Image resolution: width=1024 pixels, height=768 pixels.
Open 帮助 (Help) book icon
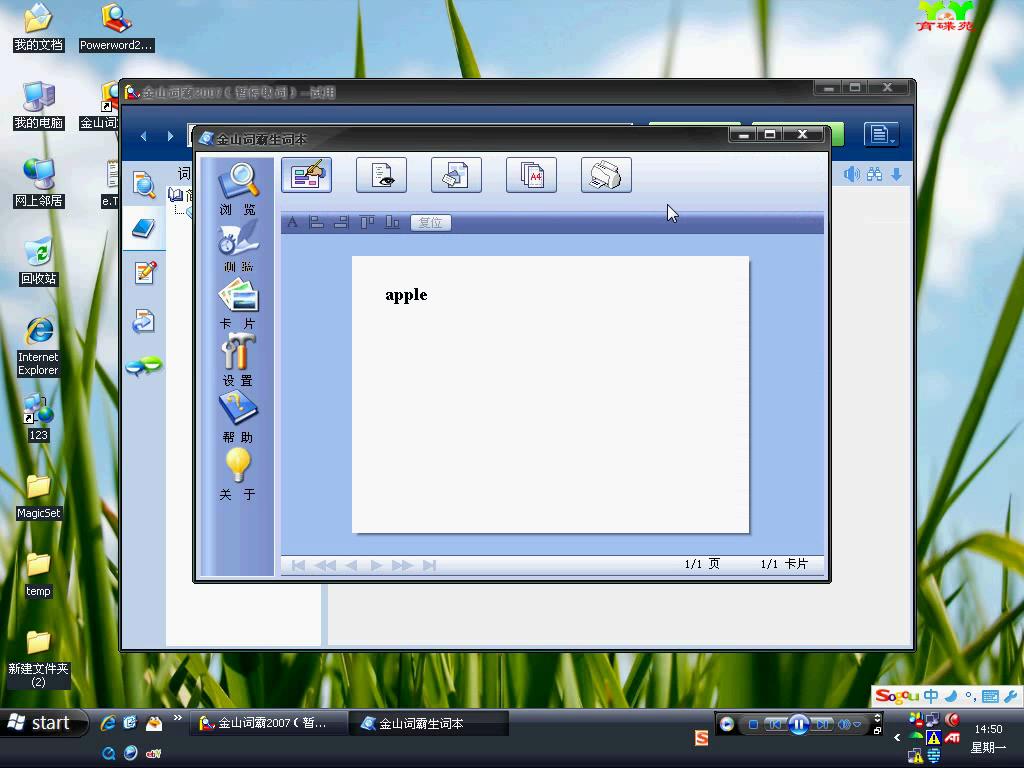point(238,418)
